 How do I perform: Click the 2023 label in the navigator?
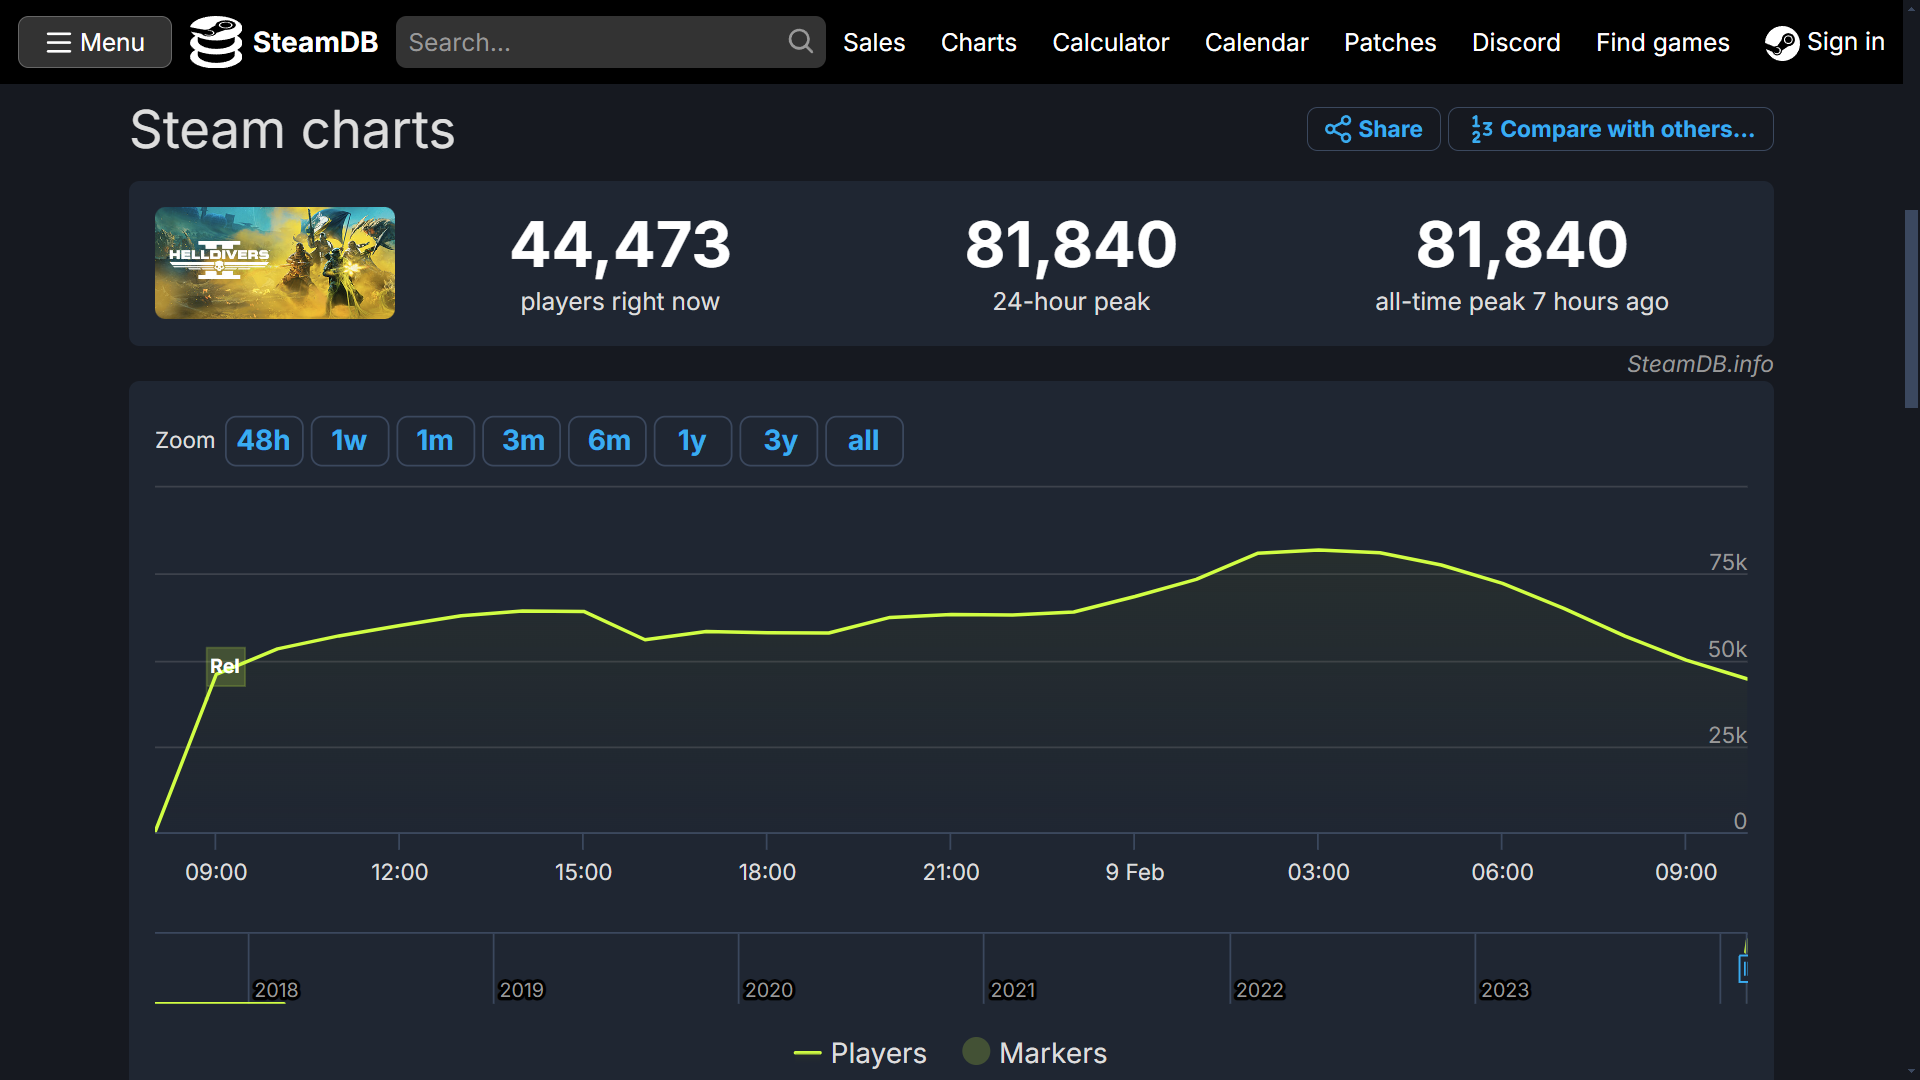[x=1505, y=990]
